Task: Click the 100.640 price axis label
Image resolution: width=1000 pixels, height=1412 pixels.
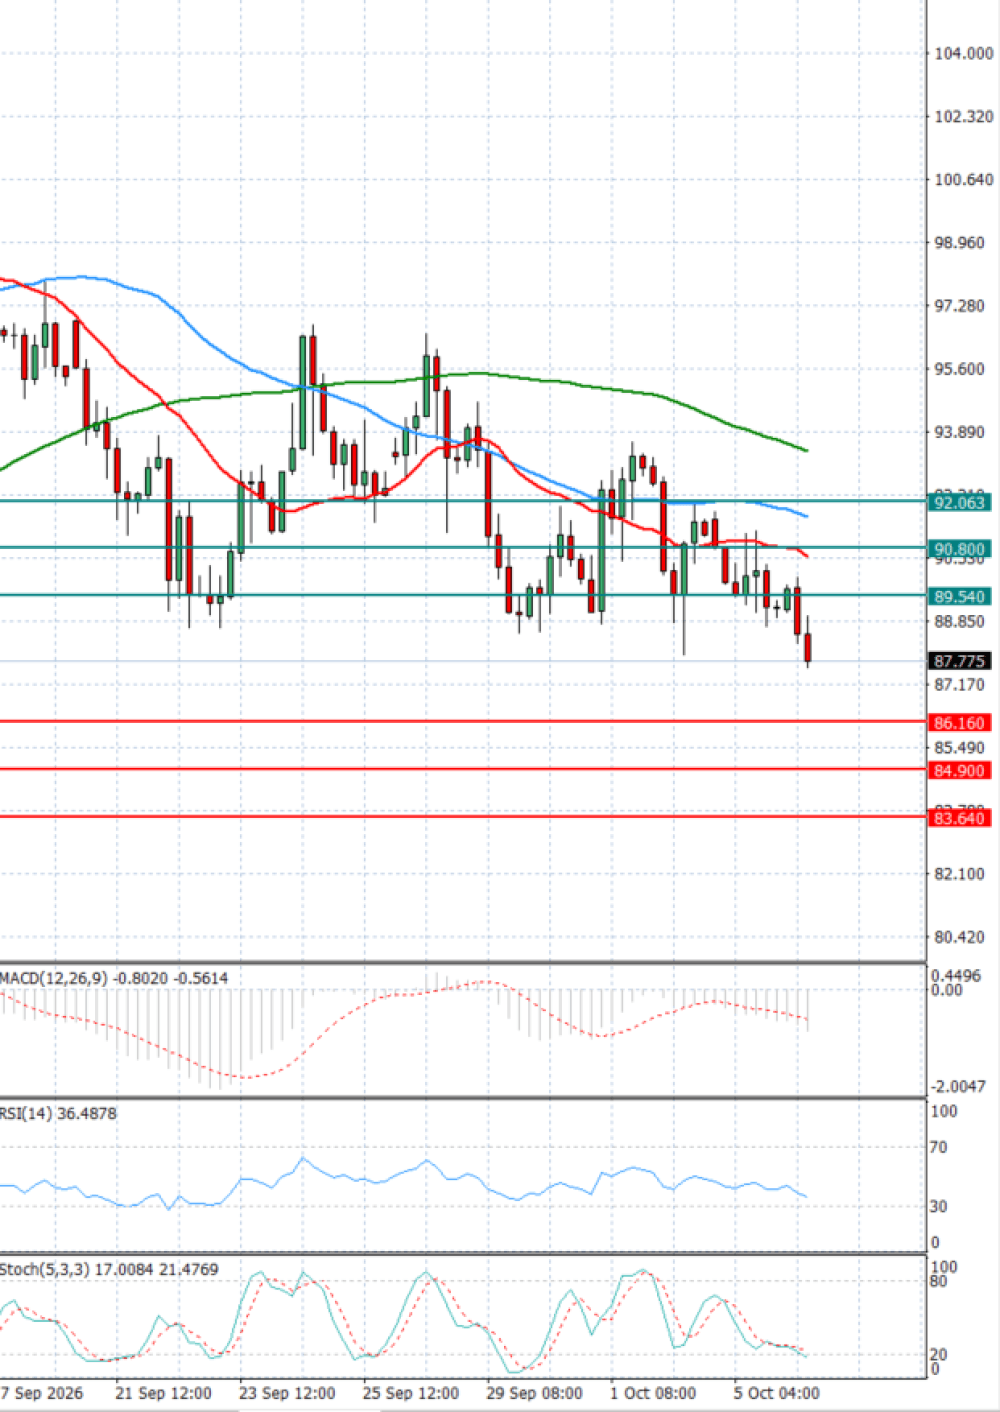Action: [x=963, y=180]
